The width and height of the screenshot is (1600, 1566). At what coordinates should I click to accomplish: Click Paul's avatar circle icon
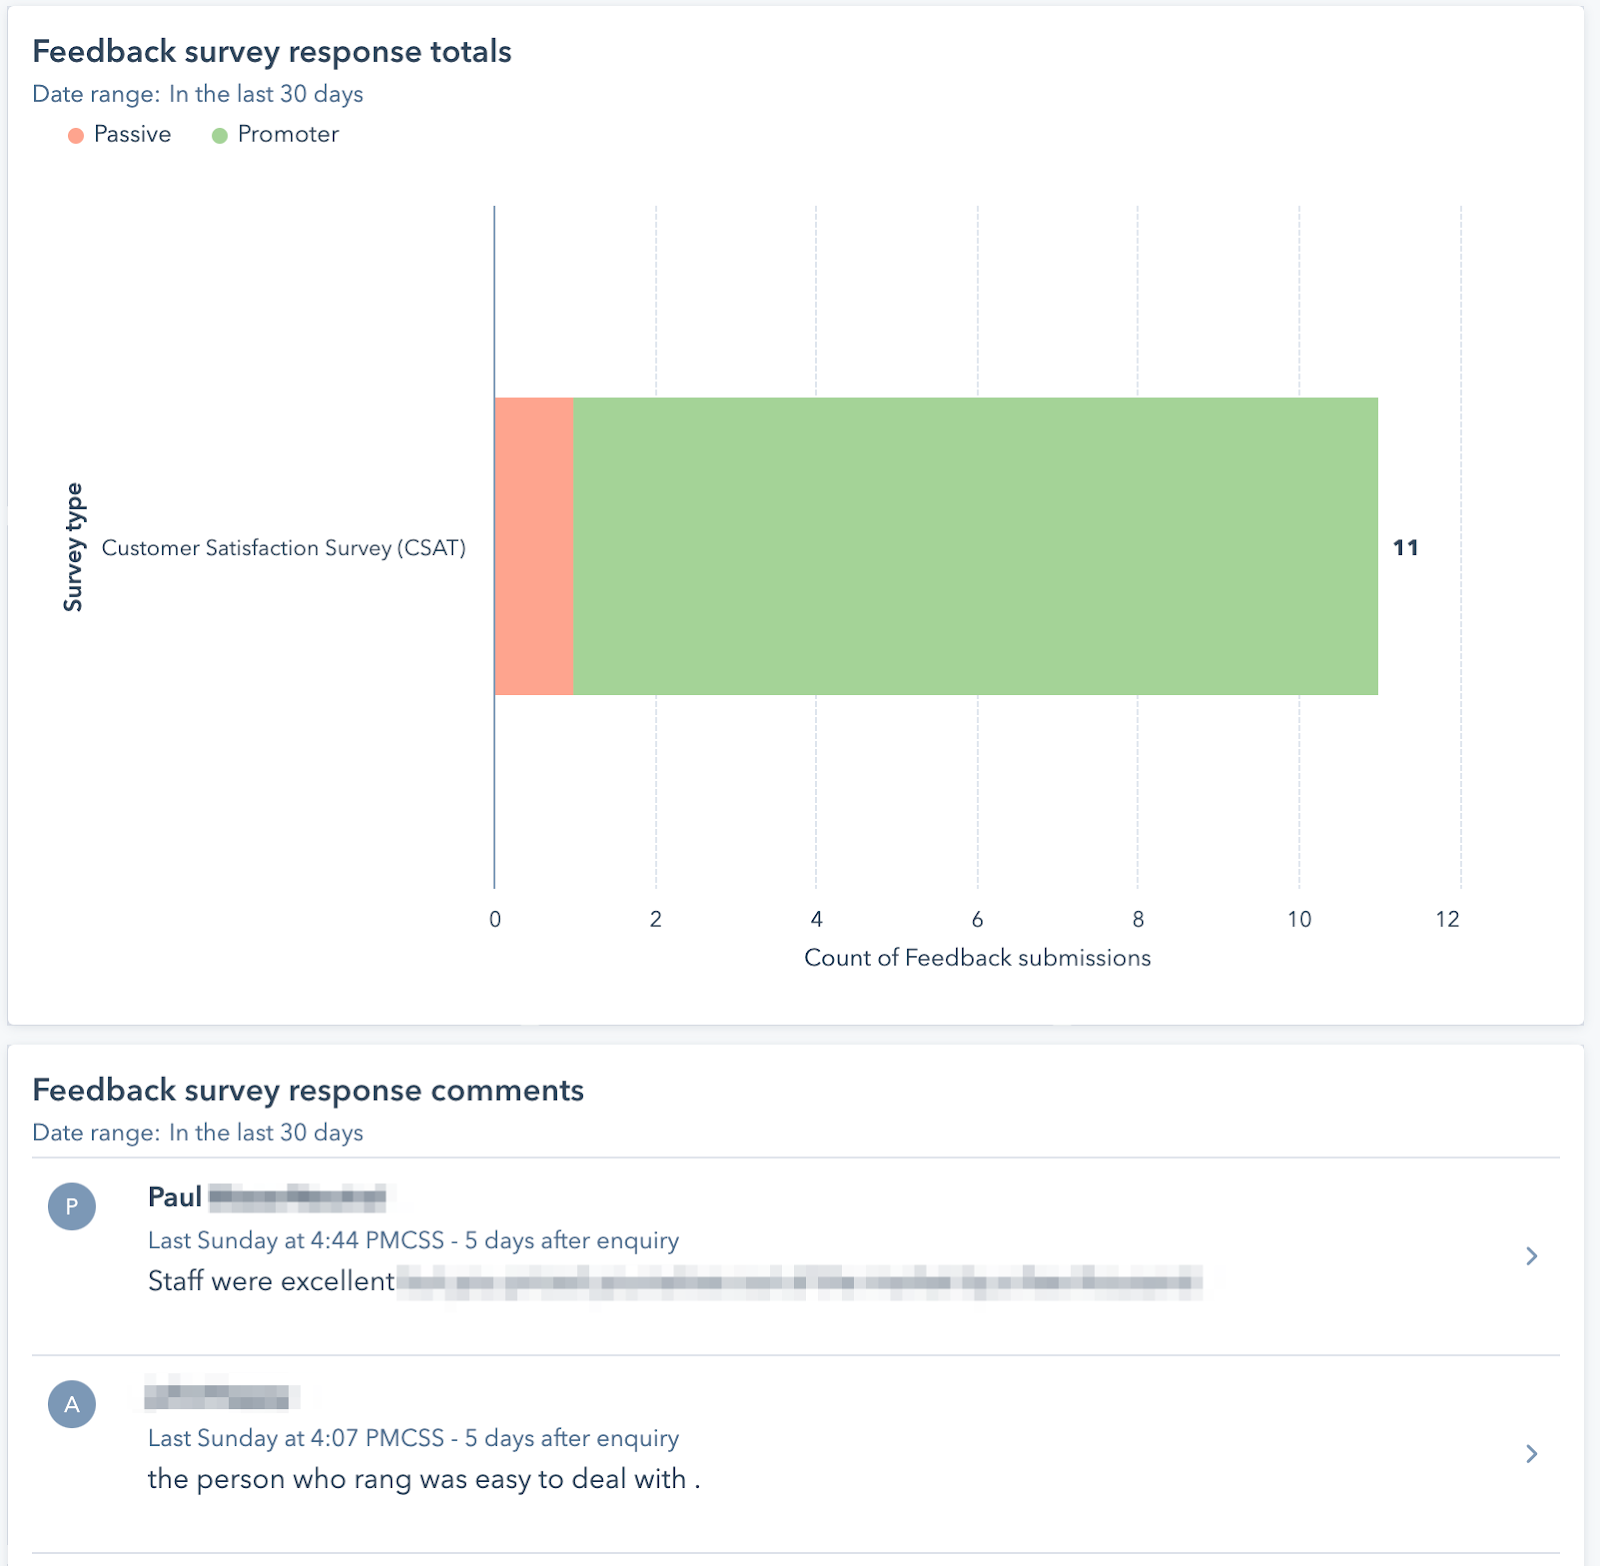point(72,1206)
